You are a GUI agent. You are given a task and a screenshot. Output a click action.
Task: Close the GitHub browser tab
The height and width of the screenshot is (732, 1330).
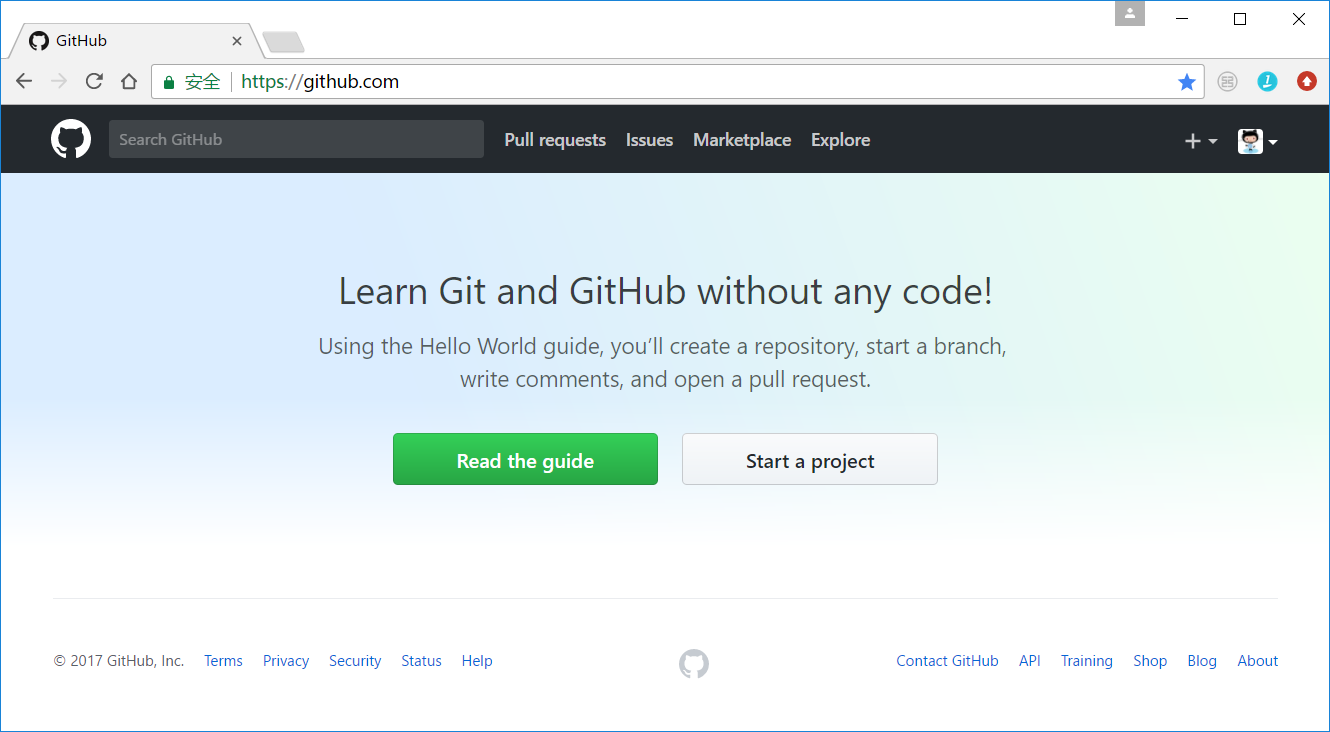pos(237,41)
